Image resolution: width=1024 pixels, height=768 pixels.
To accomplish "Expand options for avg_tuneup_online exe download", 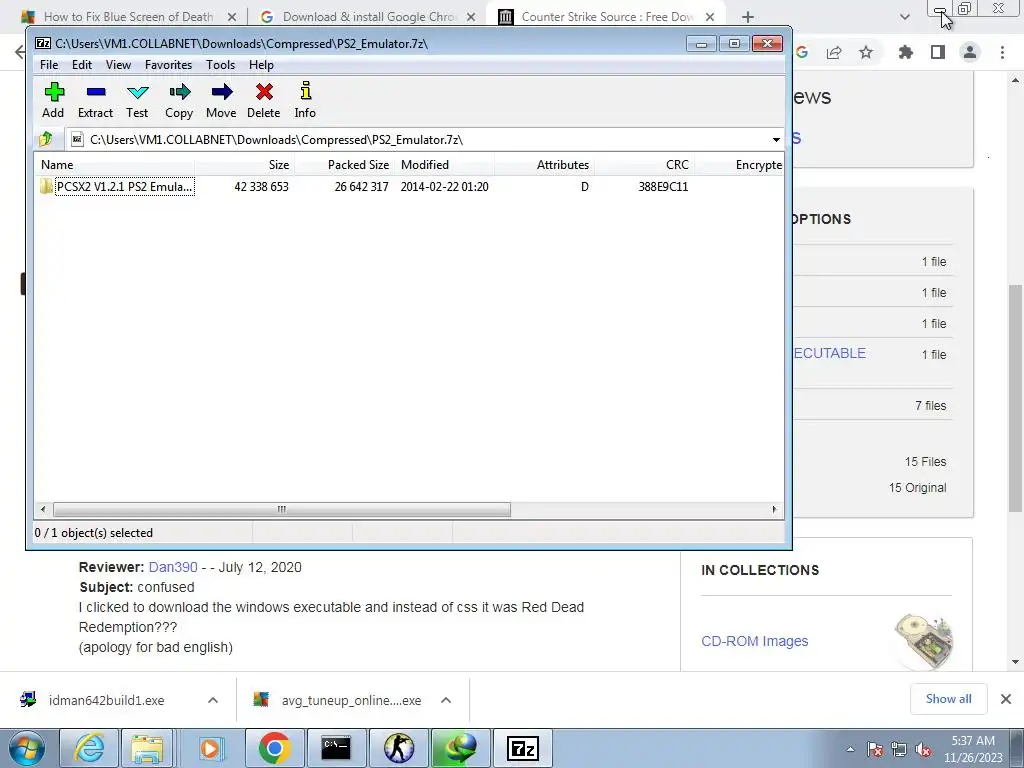I will tap(446, 700).
